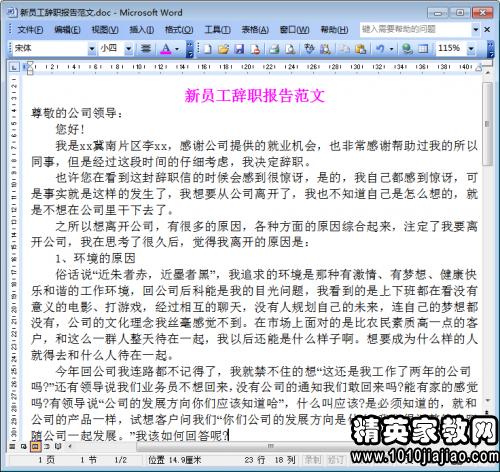This screenshot has height=472, width=500.
Task: Click the line spacing alignment button
Action: [146, 49]
